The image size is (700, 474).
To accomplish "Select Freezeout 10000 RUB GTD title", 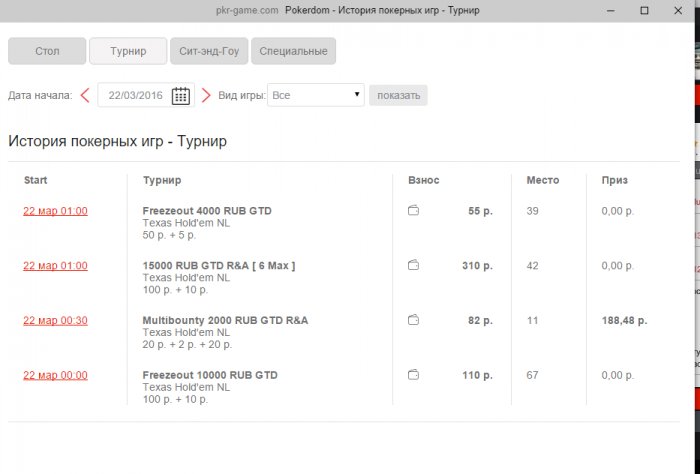I will 210,375.
